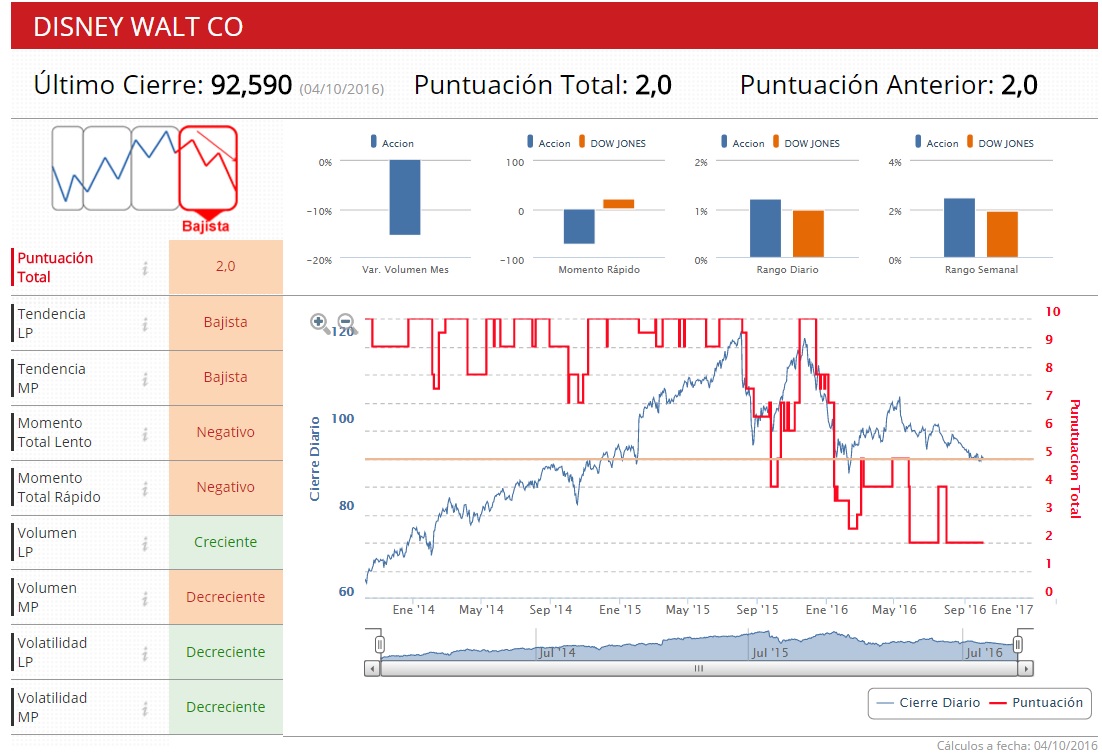Click the Bajista value for Tendencia MP

(x=226, y=377)
